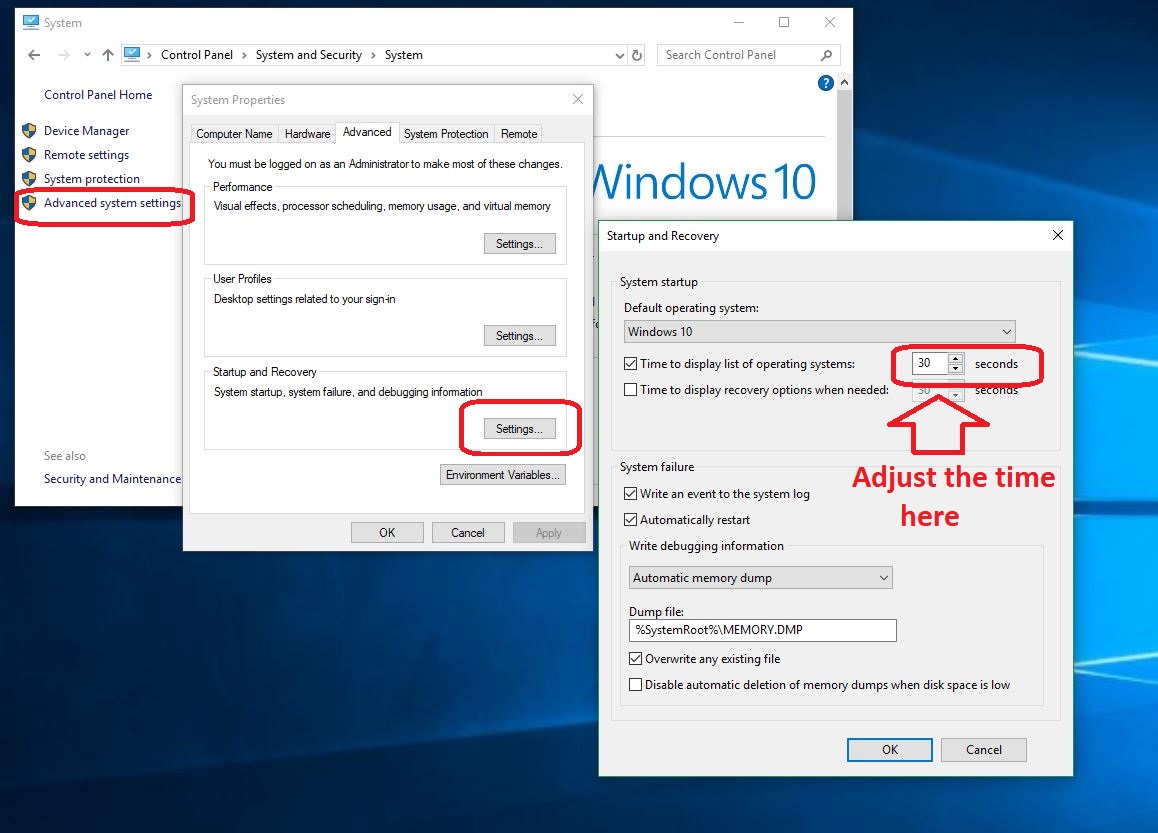Open Startup and Recovery Settings button
Image resolution: width=1158 pixels, height=833 pixels.
pyautogui.click(x=519, y=429)
